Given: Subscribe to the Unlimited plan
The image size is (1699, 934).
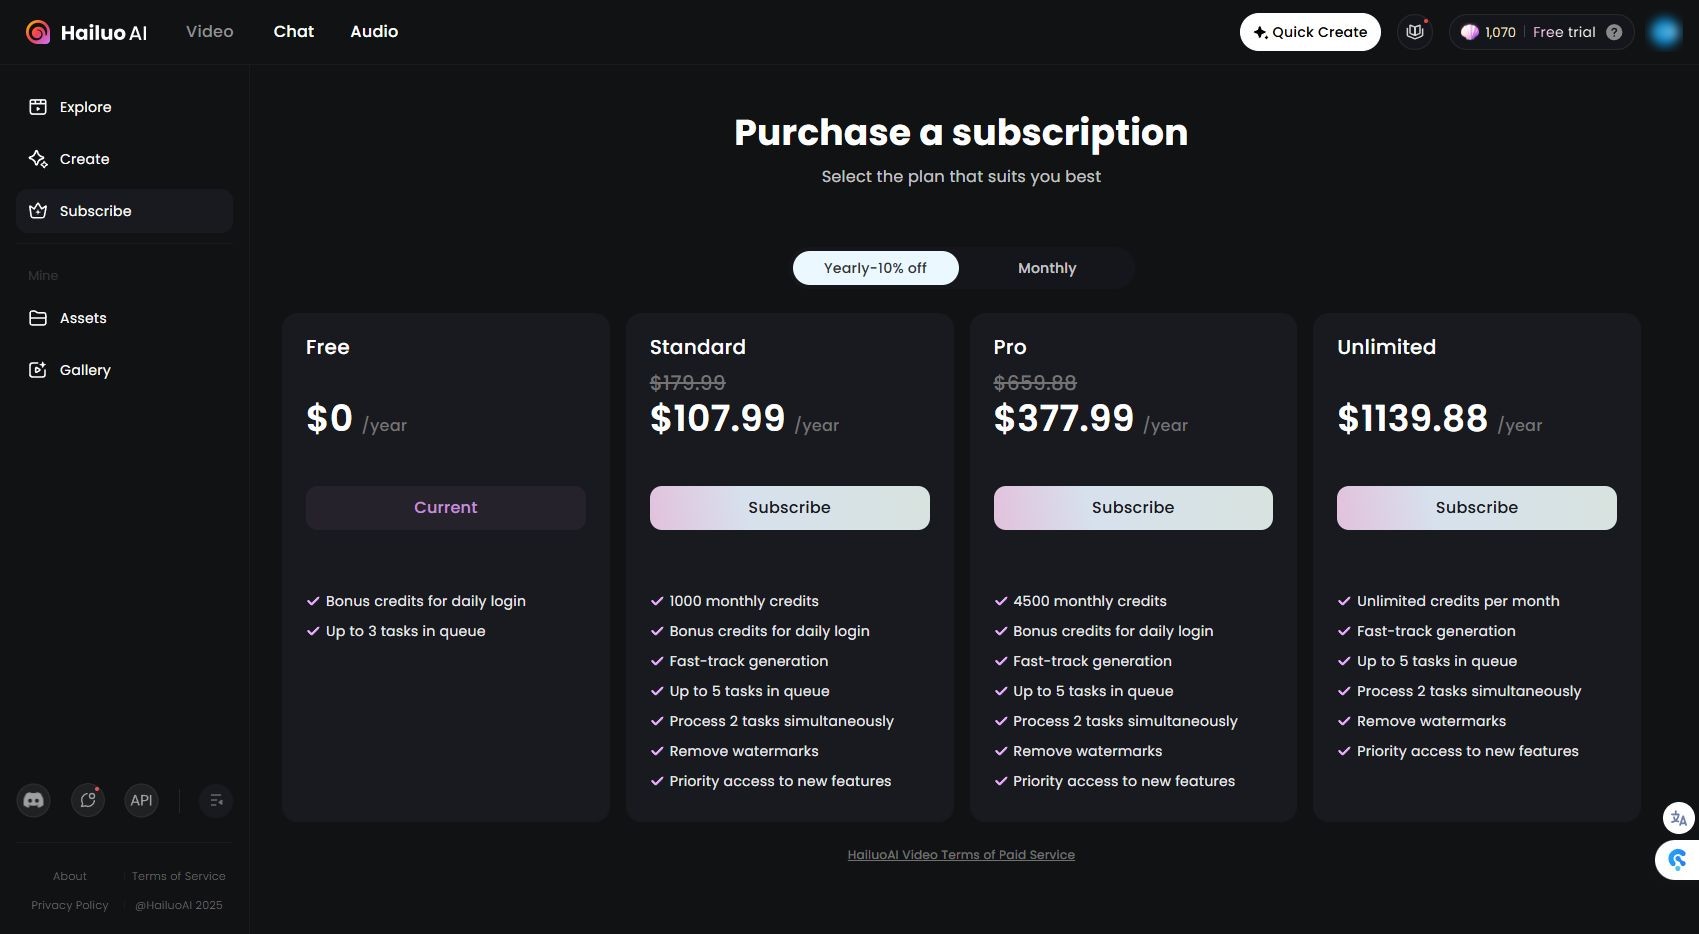Looking at the screenshot, I should coord(1476,508).
